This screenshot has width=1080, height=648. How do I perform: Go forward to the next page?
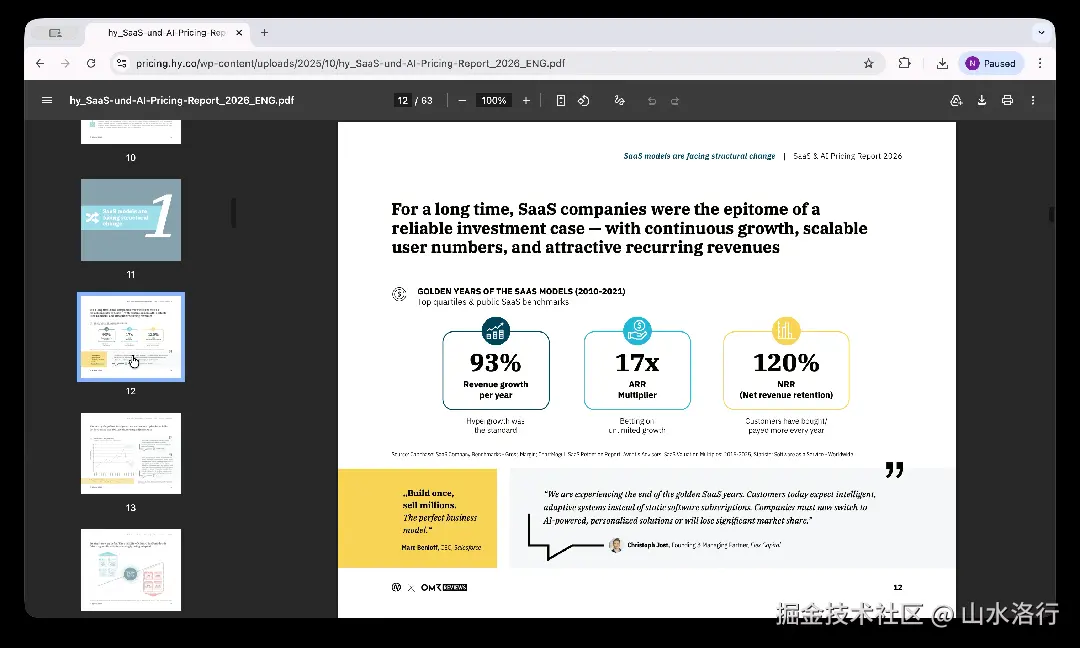tap(65, 63)
